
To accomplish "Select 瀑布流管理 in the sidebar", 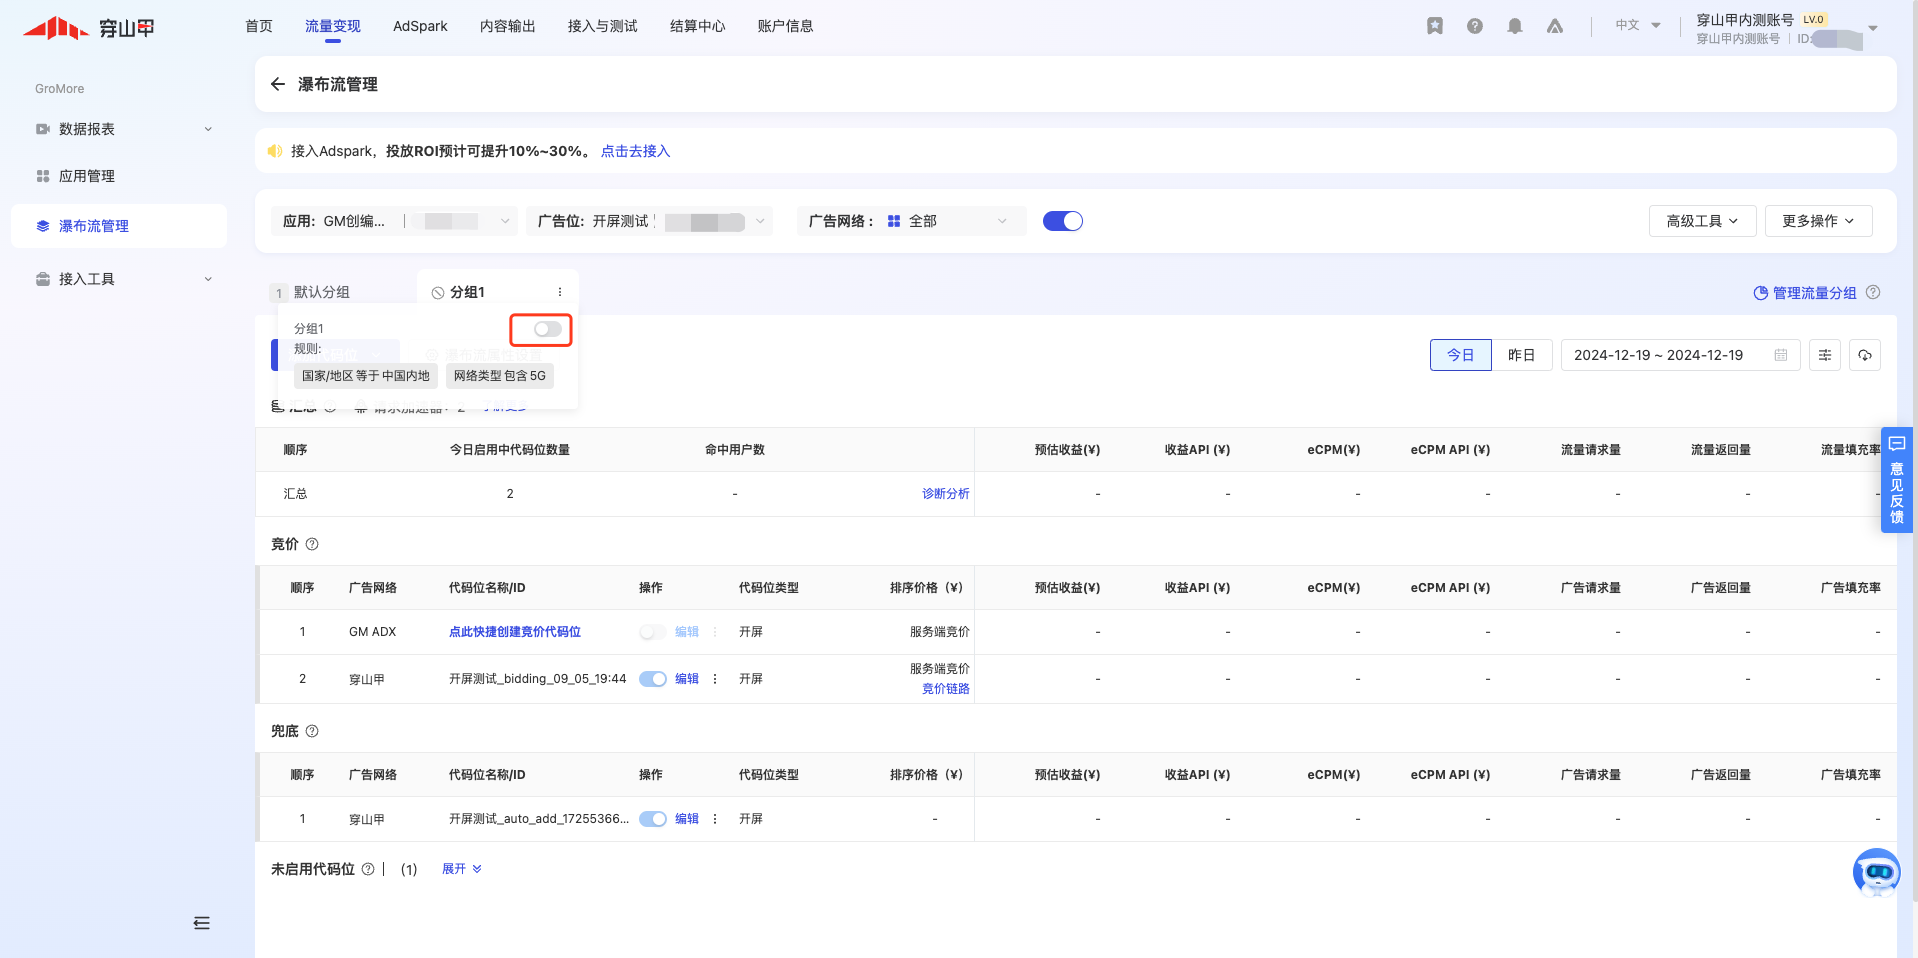I will (119, 226).
